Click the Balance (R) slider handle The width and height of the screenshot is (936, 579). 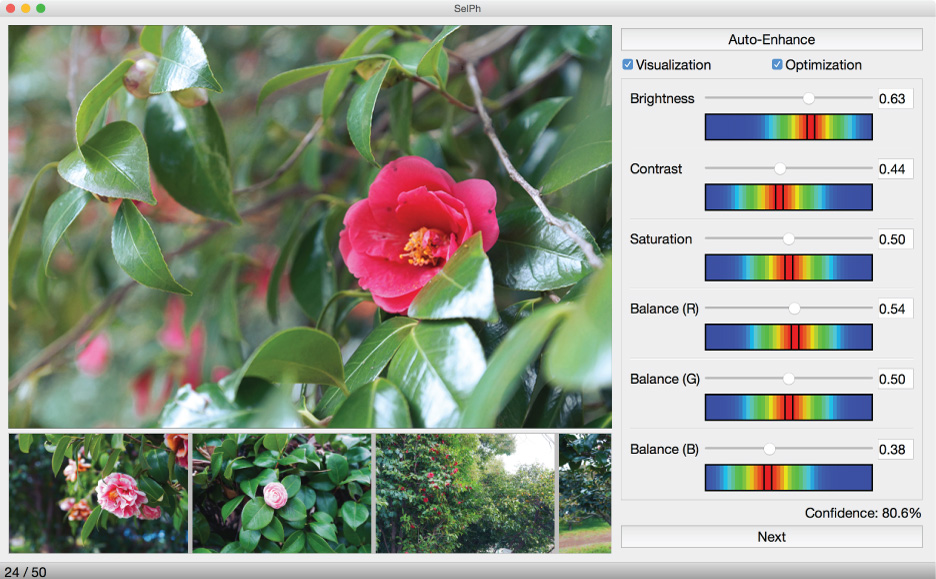point(794,309)
